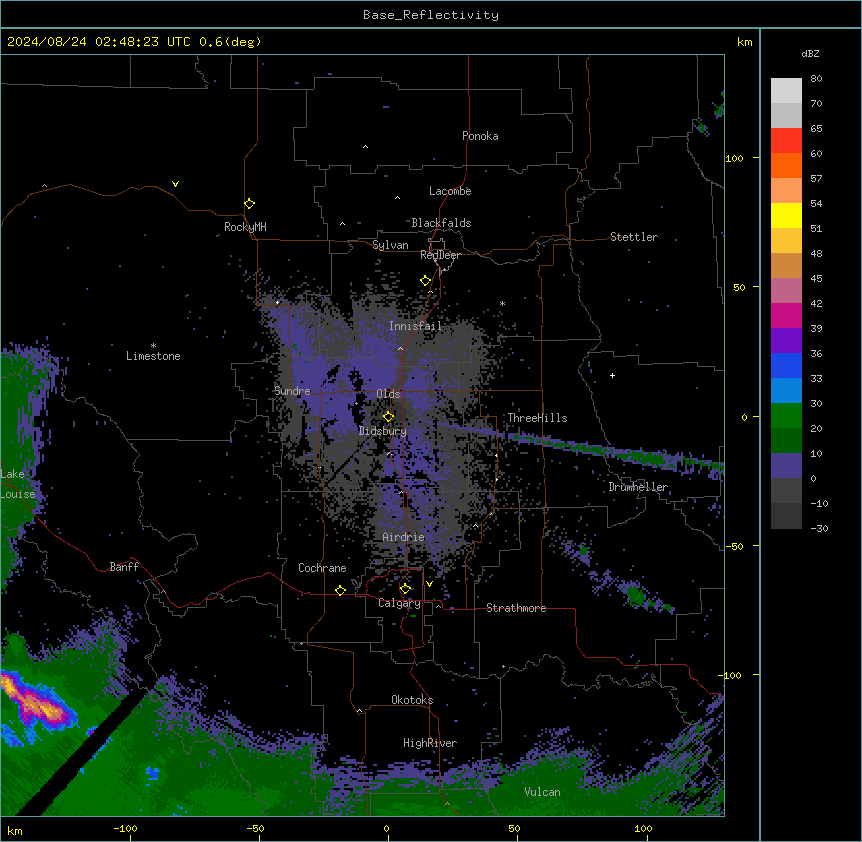Click the Strathmore label
This screenshot has height=842, width=862.
pos(516,608)
